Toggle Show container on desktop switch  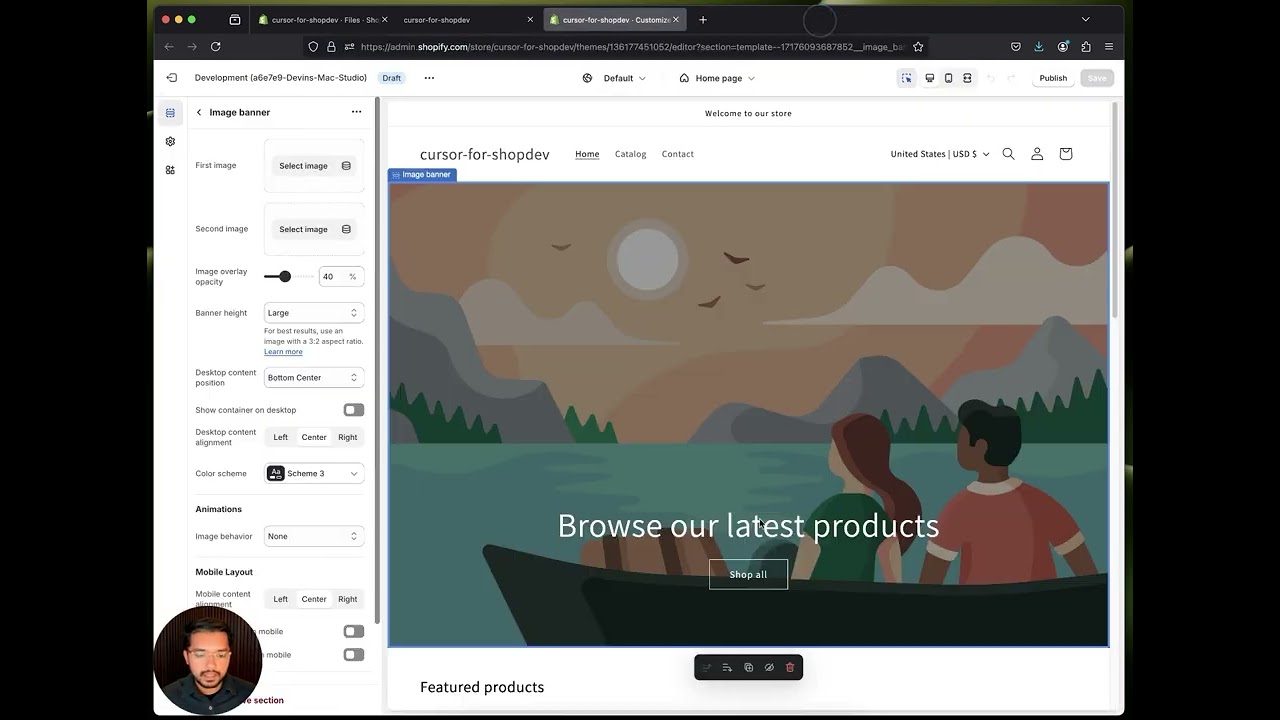point(353,410)
